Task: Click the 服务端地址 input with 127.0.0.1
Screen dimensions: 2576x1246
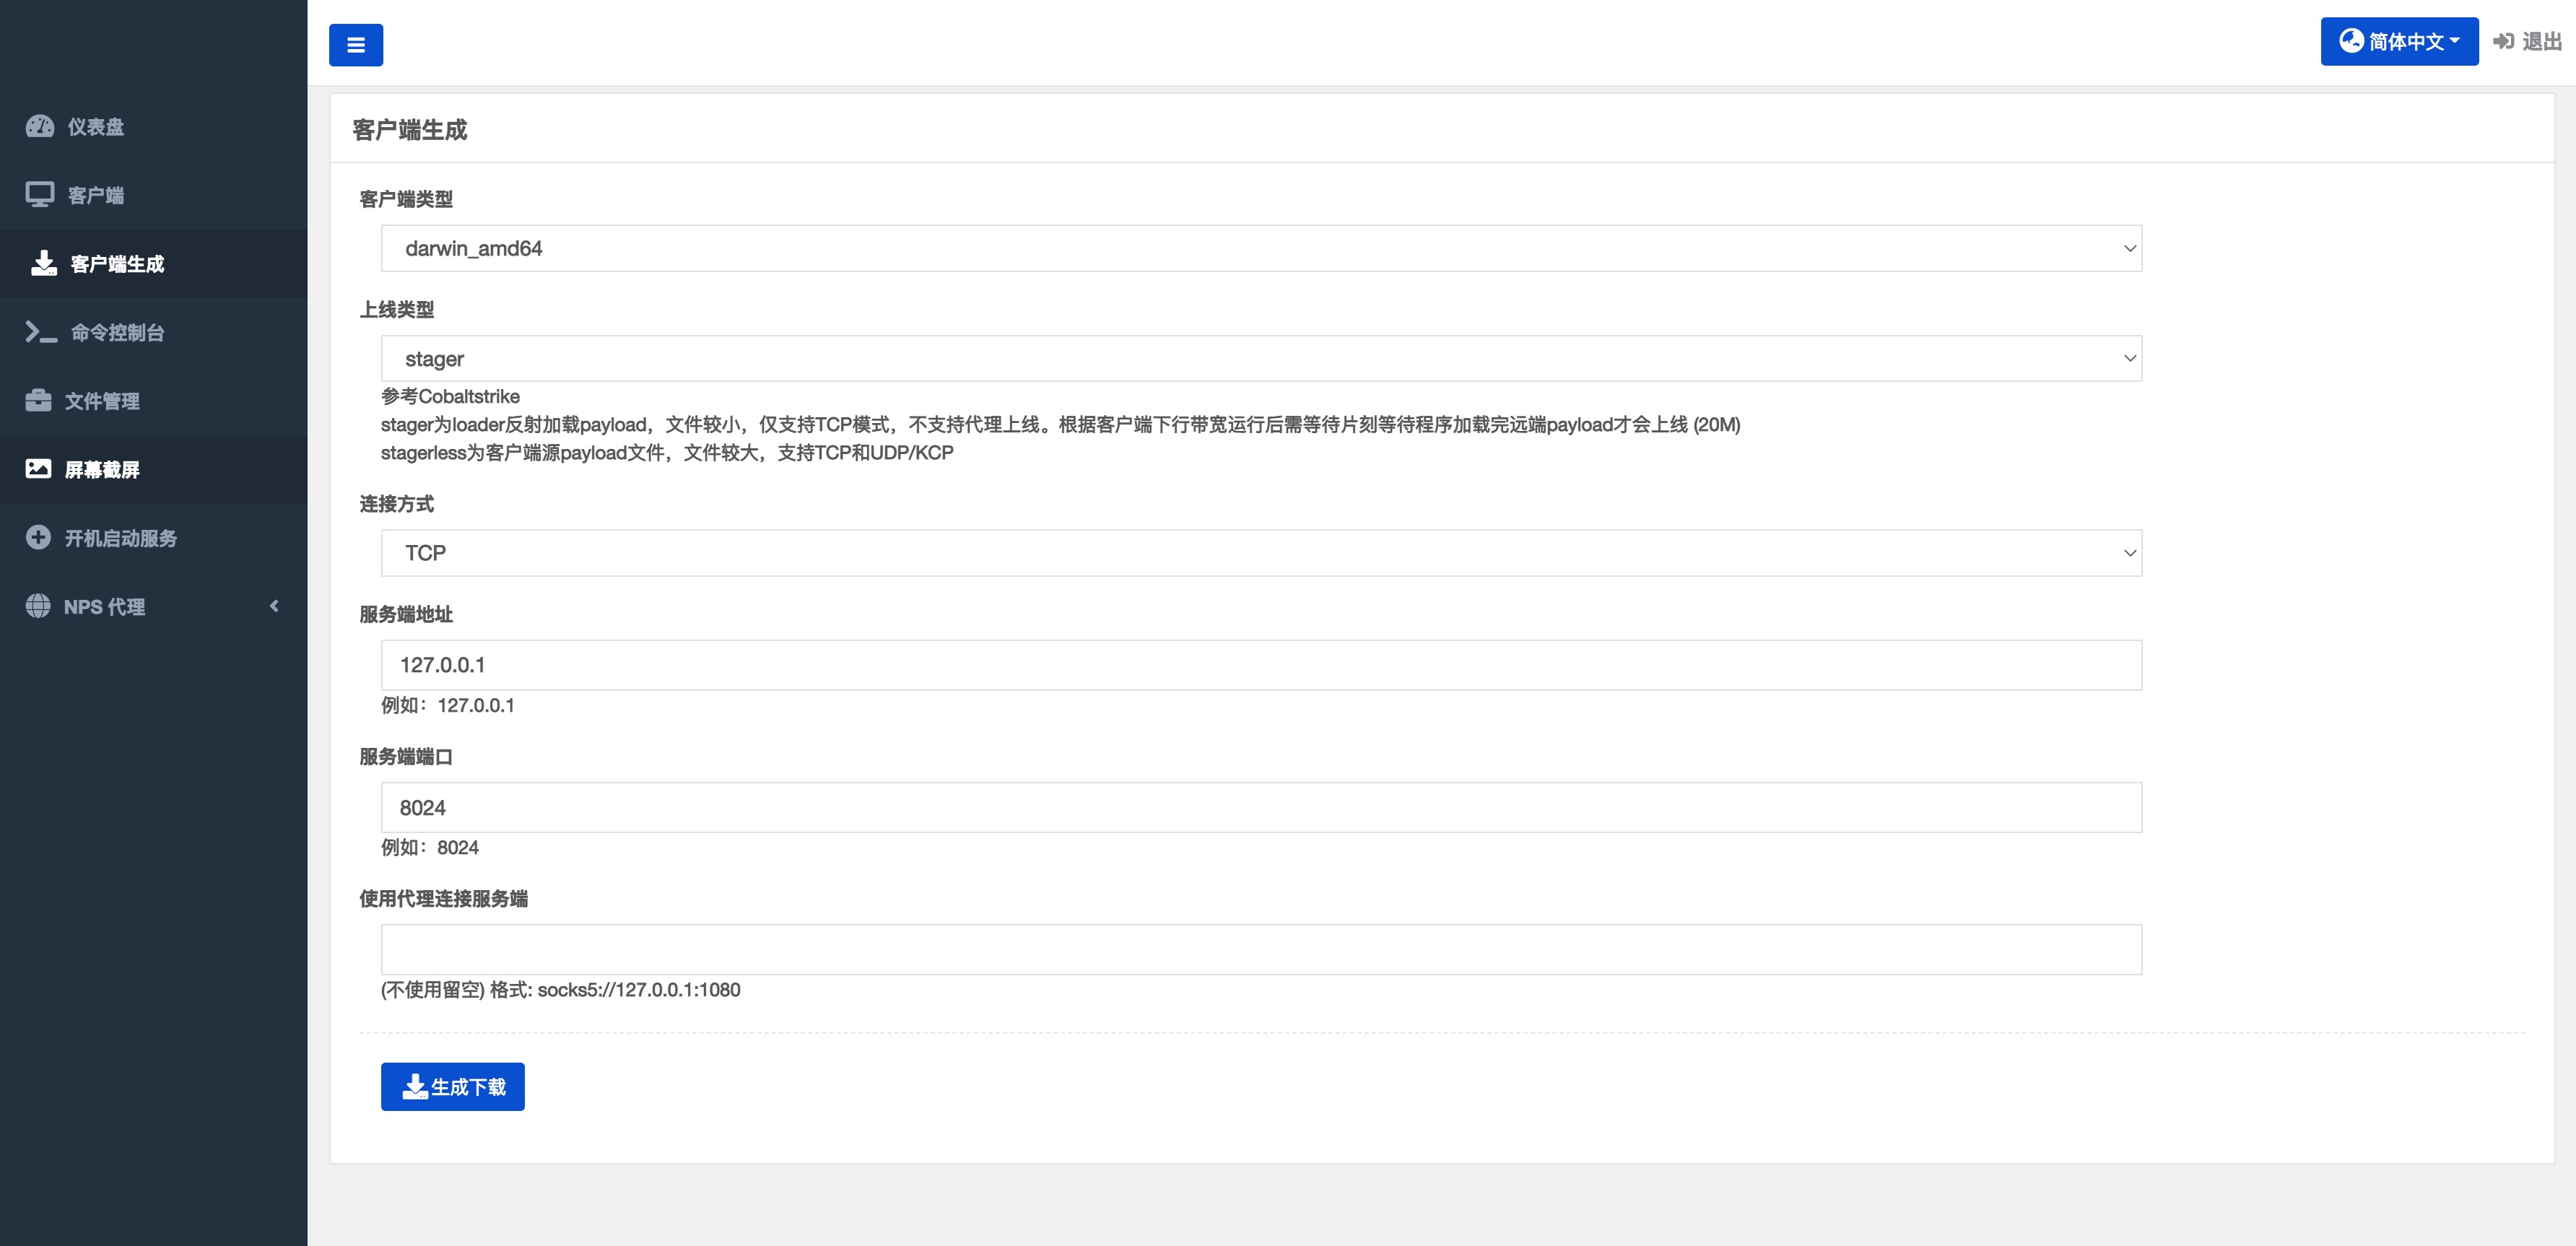Action: pyautogui.click(x=1260, y=665)
